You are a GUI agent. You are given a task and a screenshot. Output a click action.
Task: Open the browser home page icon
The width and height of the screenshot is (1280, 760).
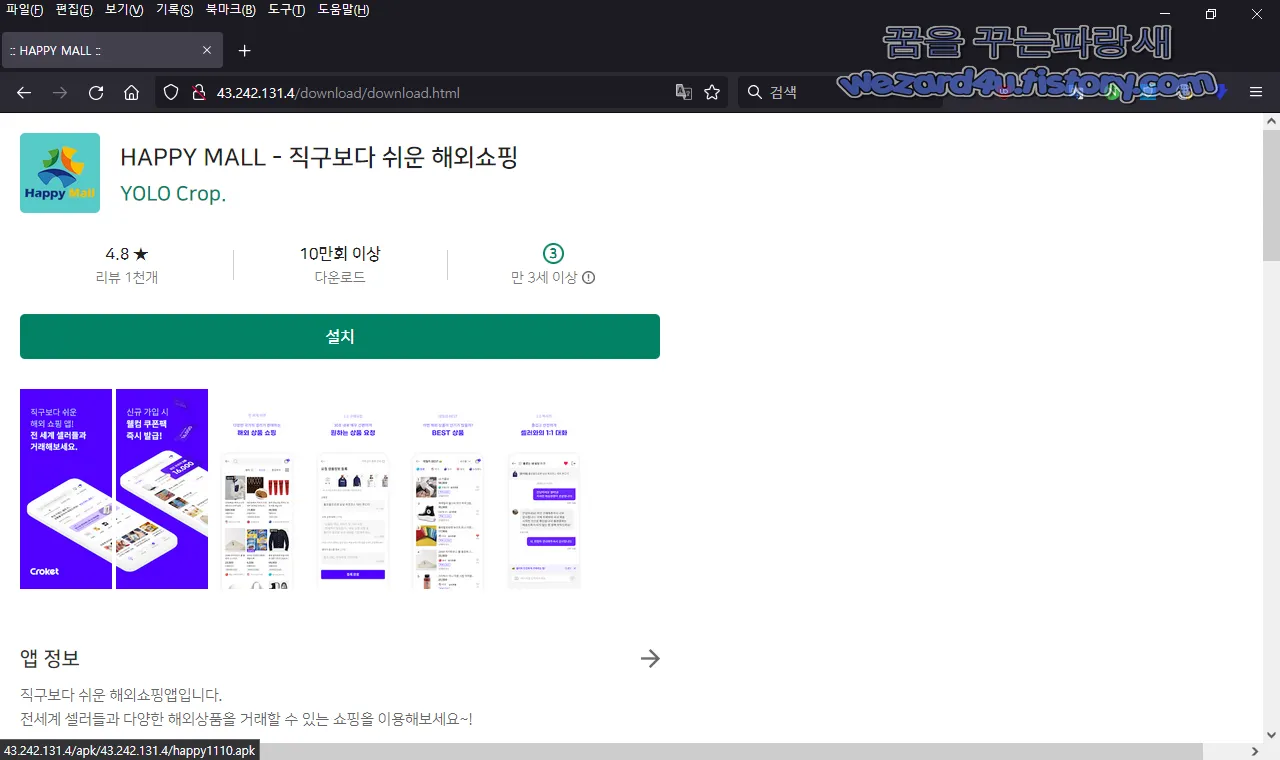131,93
